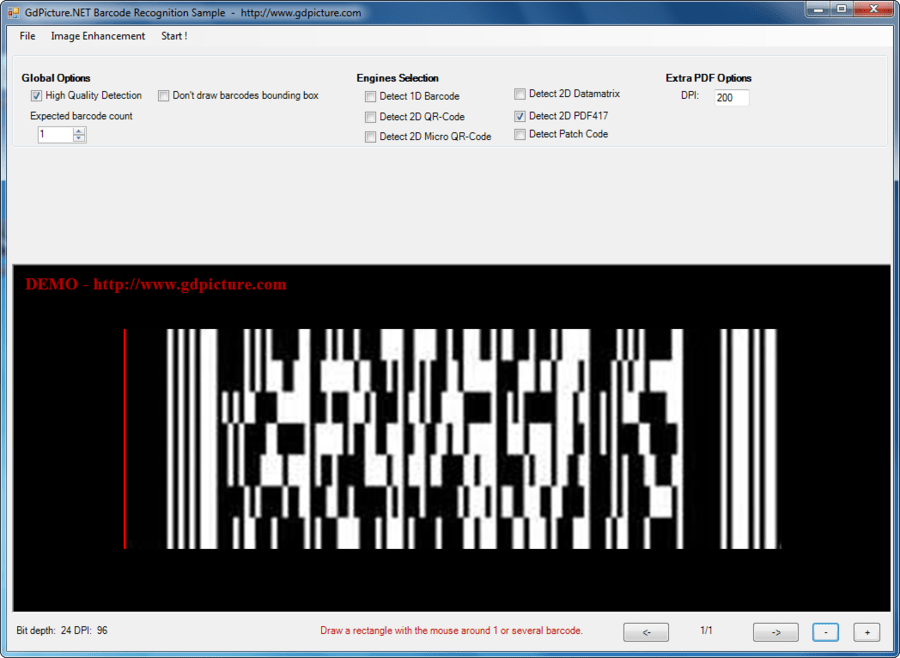Focus the DPI input field
Image resolution: width=900 pixels, height=658 pixels.
(731, 98)
